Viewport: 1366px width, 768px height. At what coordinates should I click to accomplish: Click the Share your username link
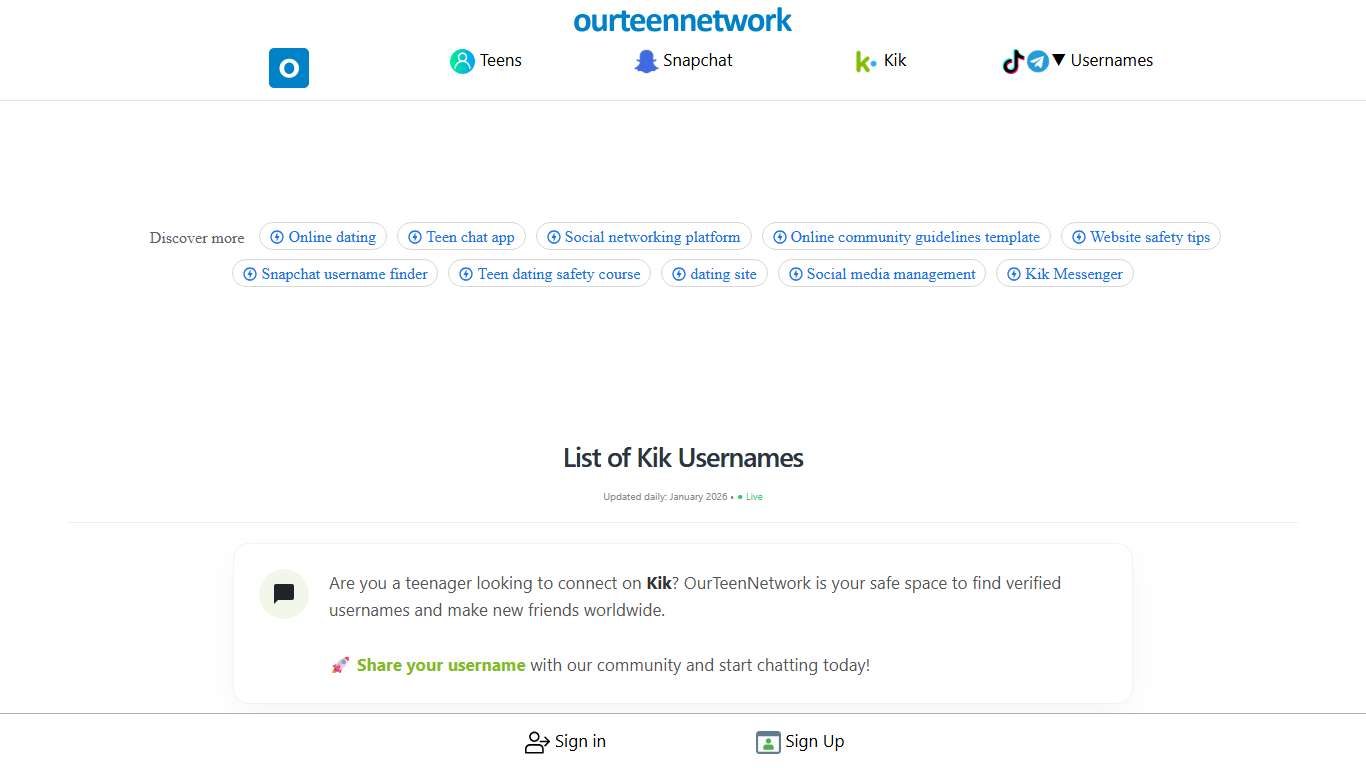click(x=441, y=665)
